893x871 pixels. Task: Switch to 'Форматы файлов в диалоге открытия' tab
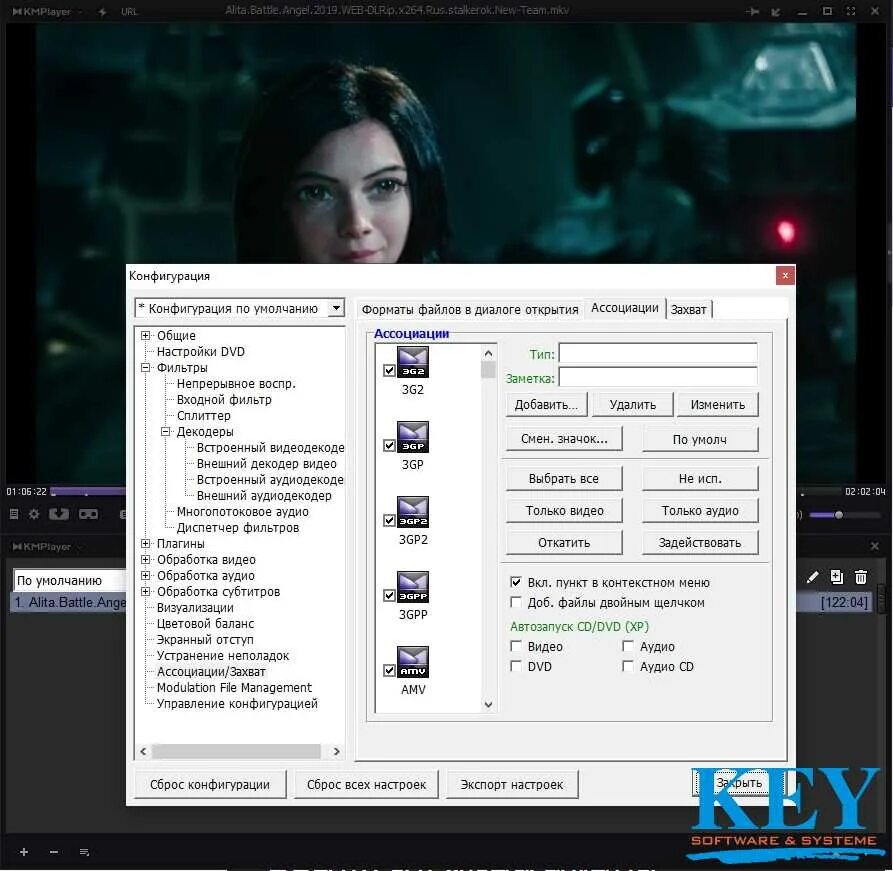click(470, 310)
